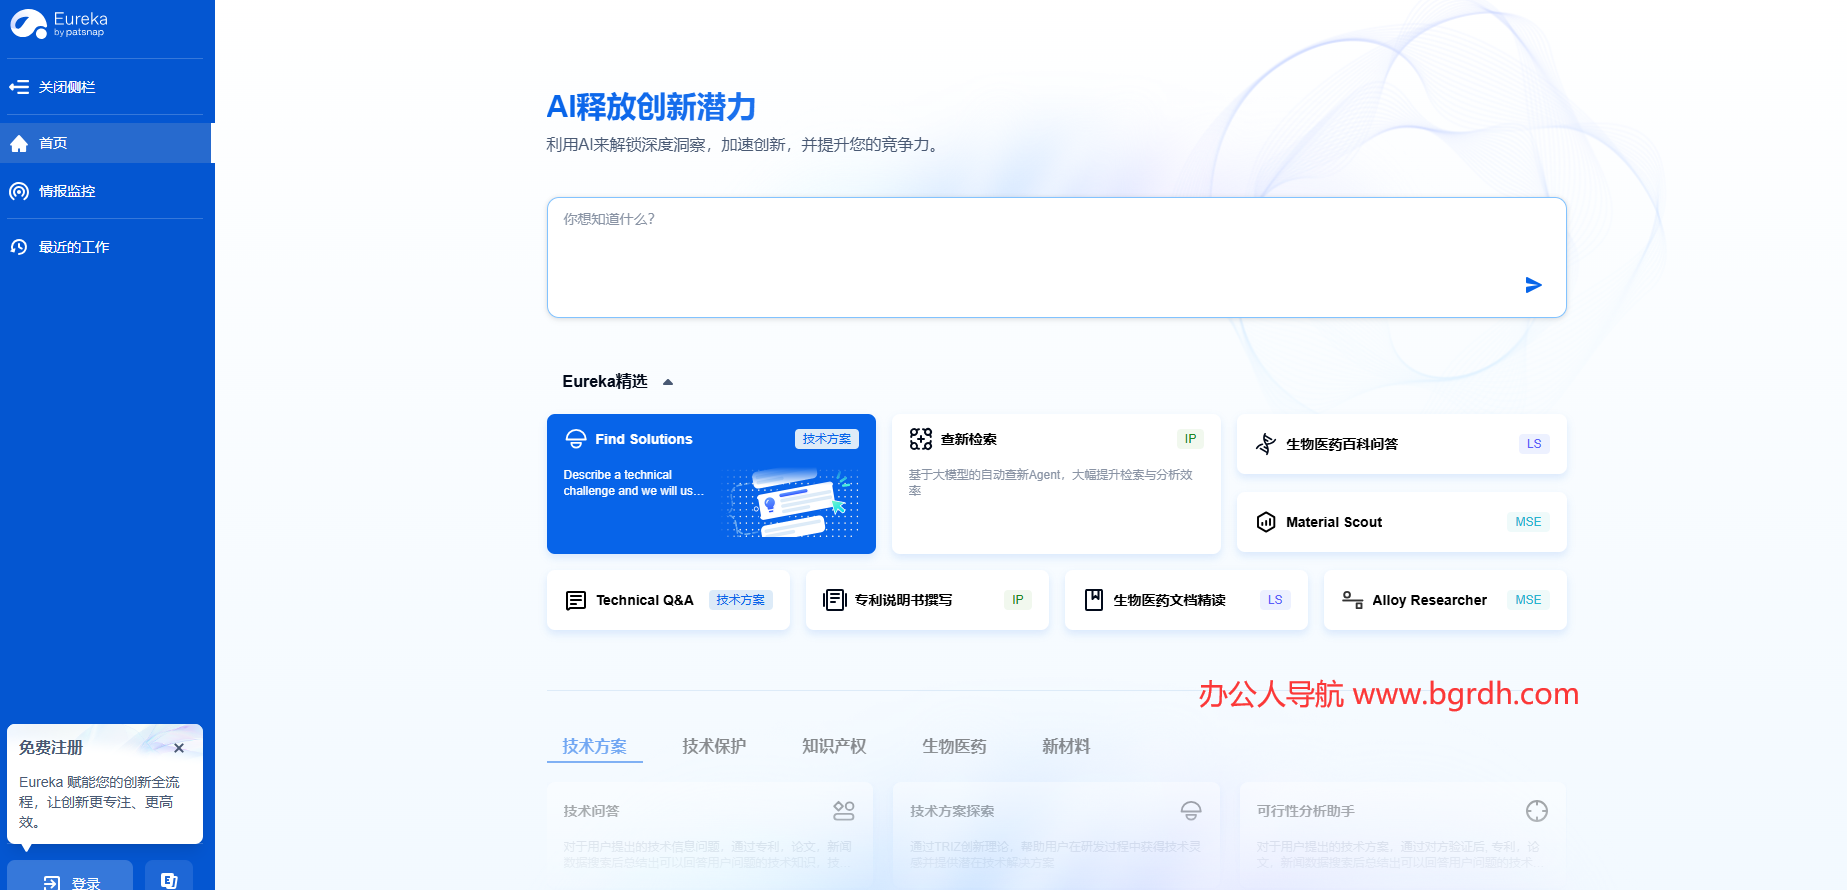Click the Eureka by Patsnap logo
The width and height of the screenshot is (1847, 890).
coord(59,24)
